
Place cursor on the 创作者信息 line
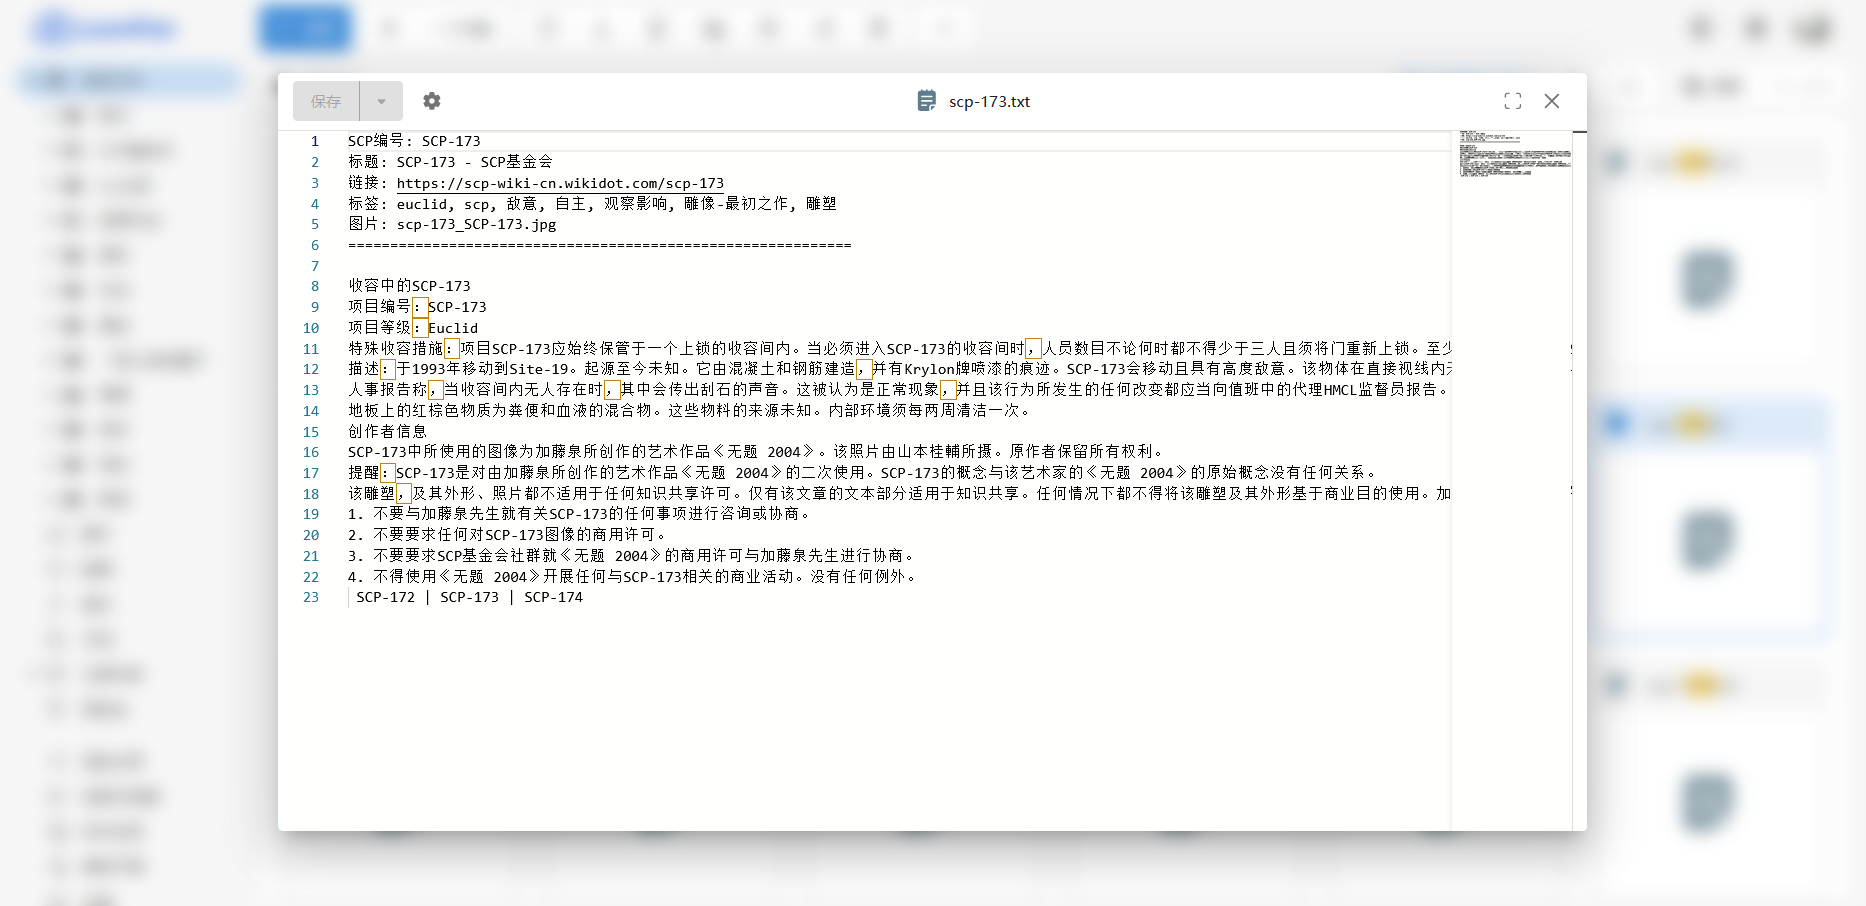[x=387, y=431]
